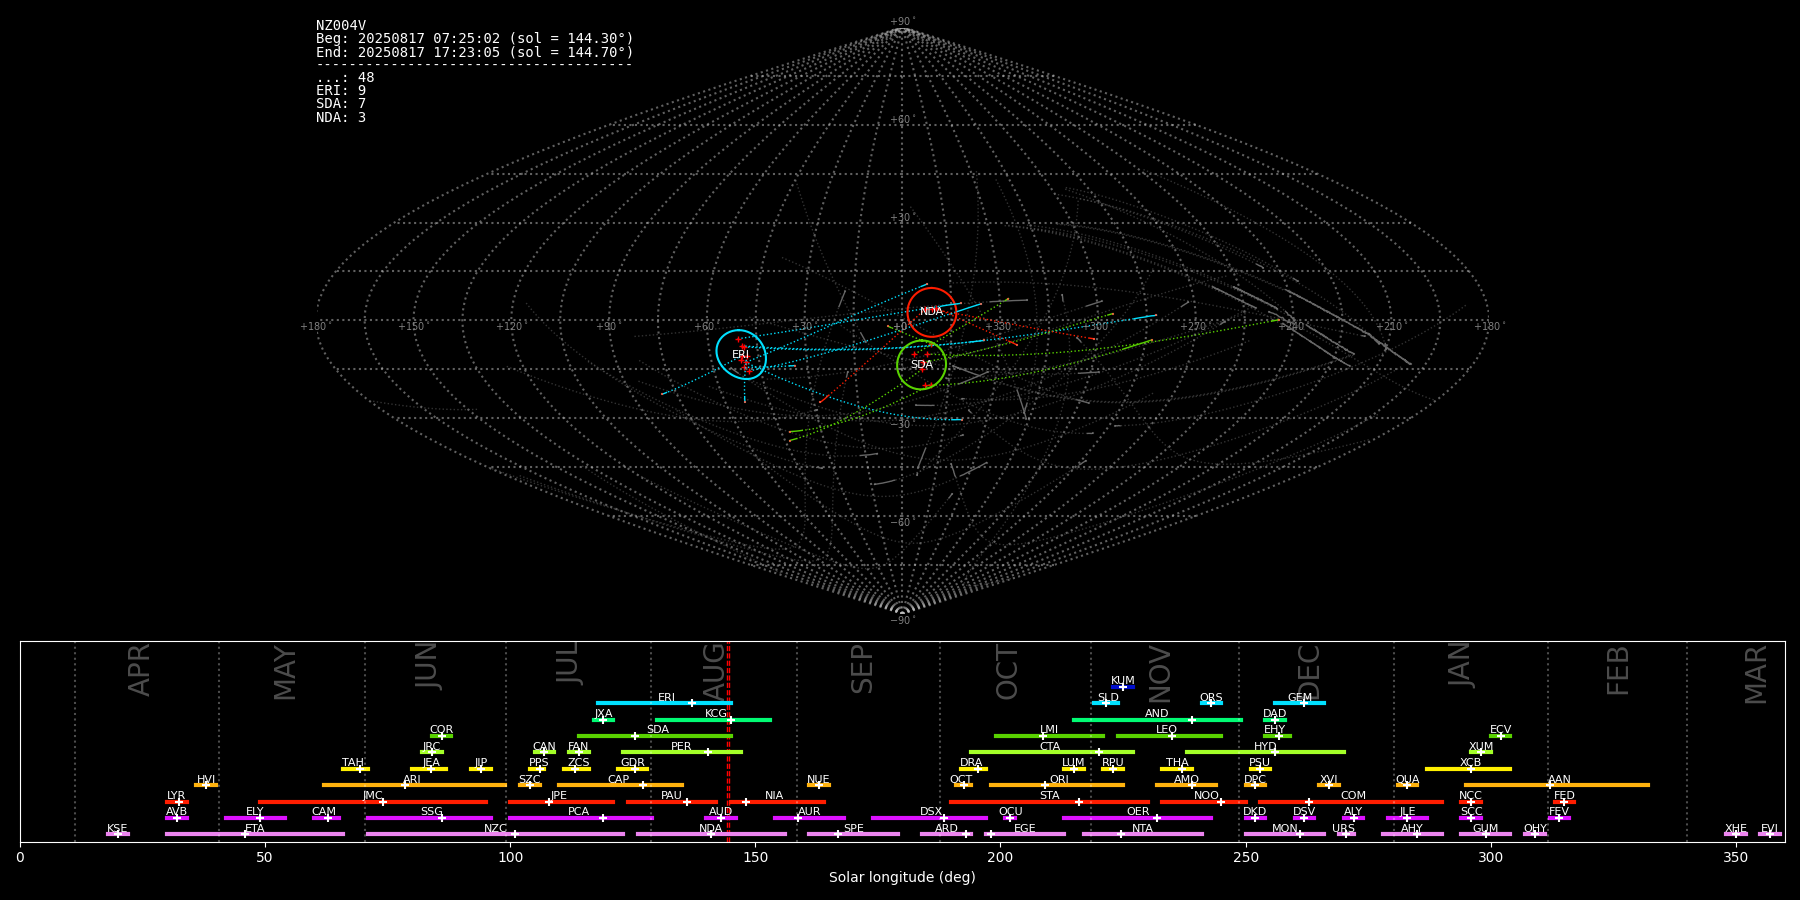Click the 'NDA: 3' count in legend
The width and height of the screenshot is (1800, 900).
click(341, 117)
